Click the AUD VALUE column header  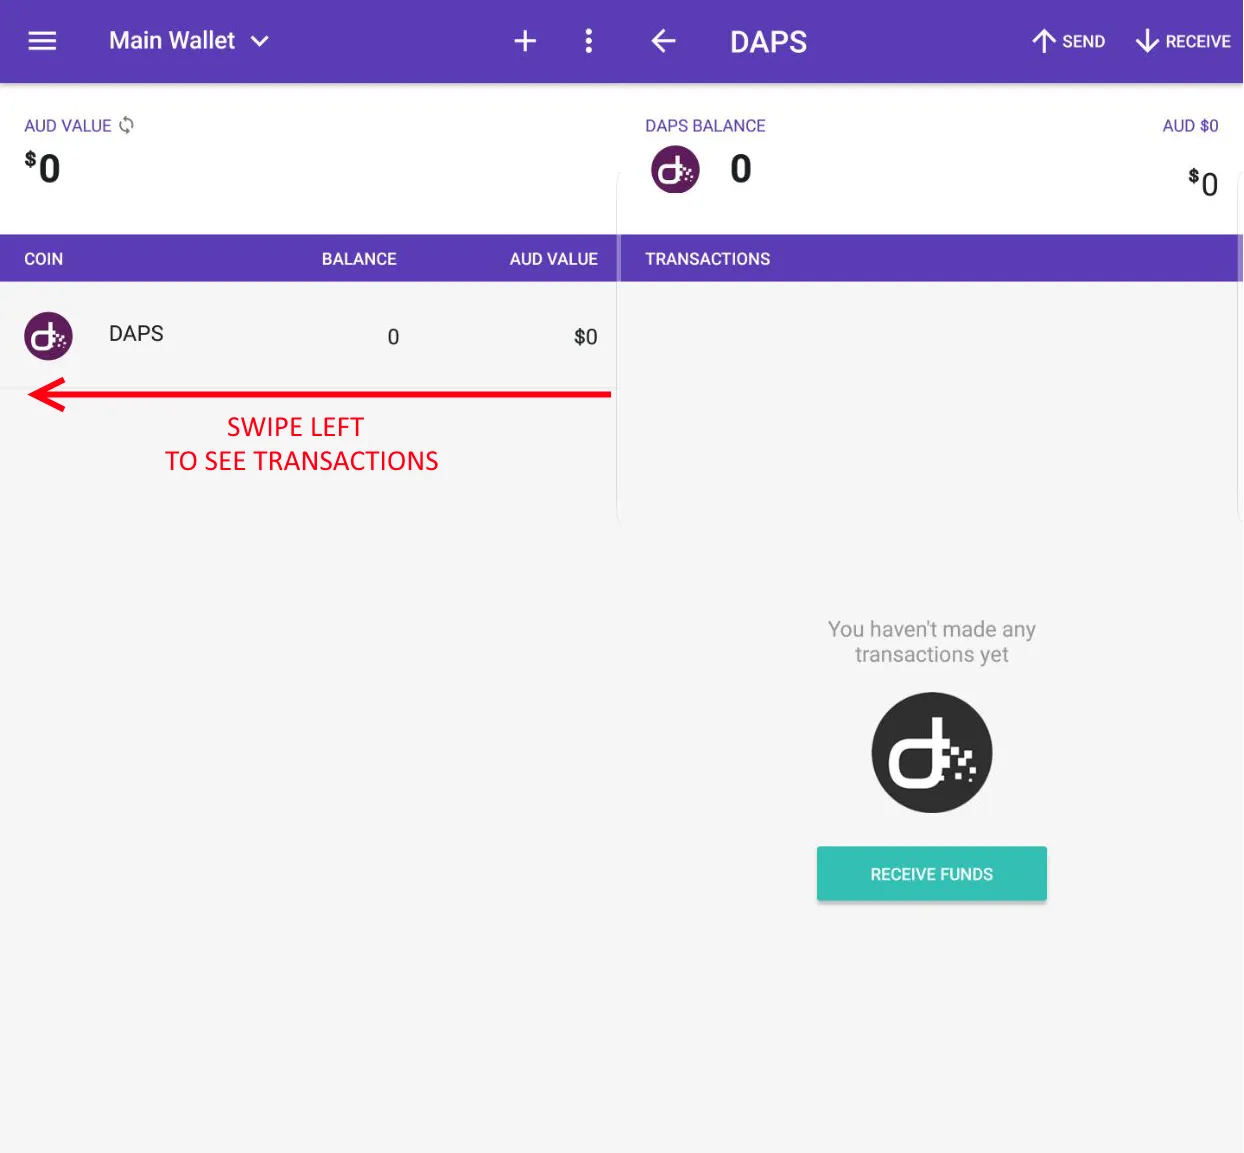click(x=553, y=259)
